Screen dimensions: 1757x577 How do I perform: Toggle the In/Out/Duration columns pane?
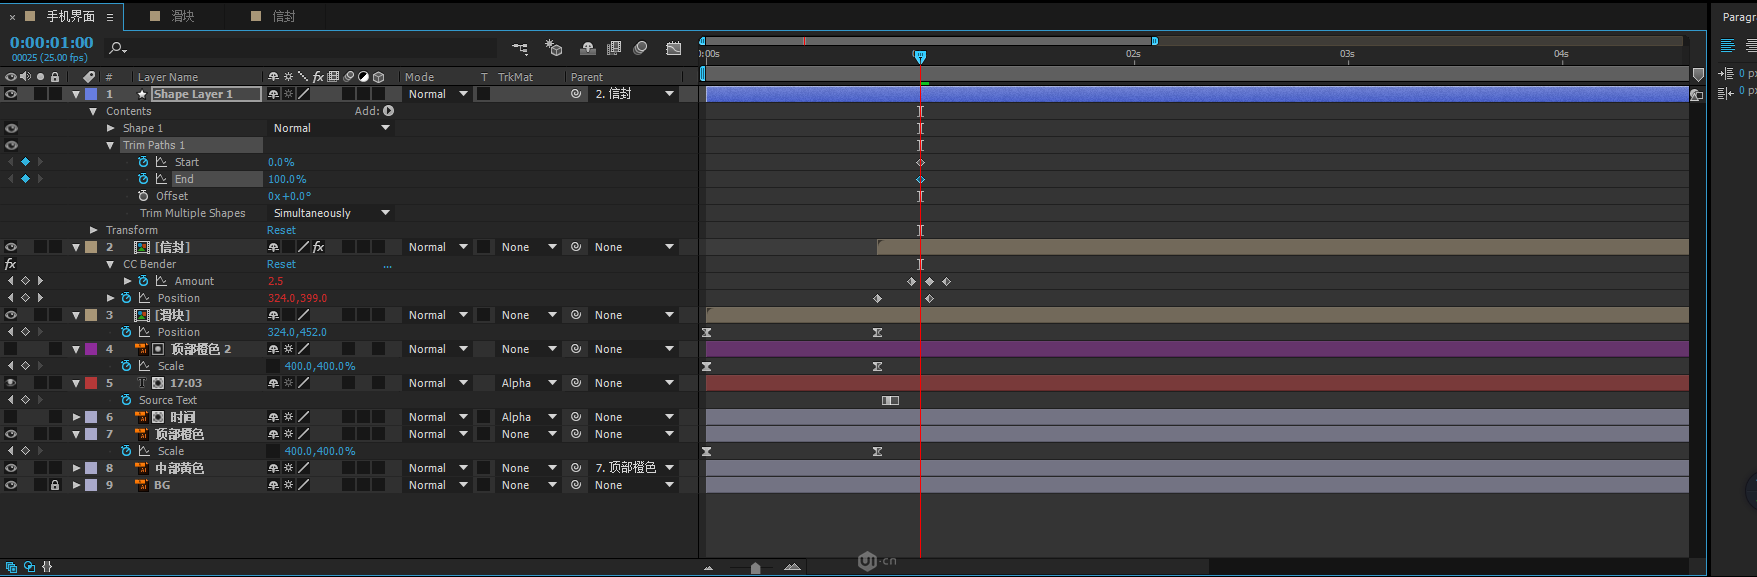coord(46,567)
